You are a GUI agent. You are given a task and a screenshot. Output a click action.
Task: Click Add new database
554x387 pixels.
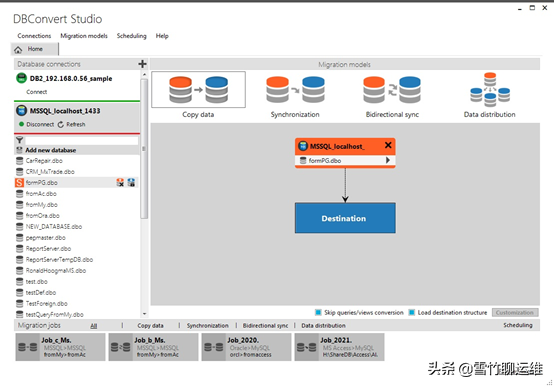click(x=51, y=150)
